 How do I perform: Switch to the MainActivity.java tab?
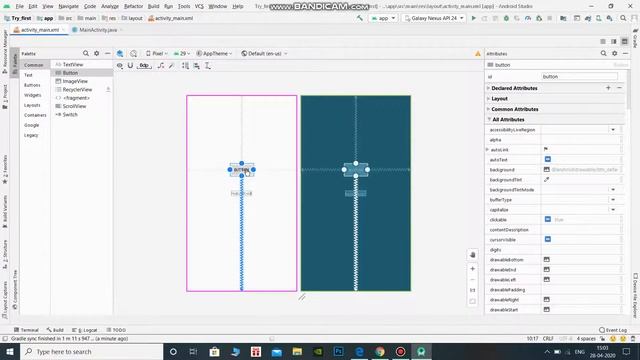98,30
